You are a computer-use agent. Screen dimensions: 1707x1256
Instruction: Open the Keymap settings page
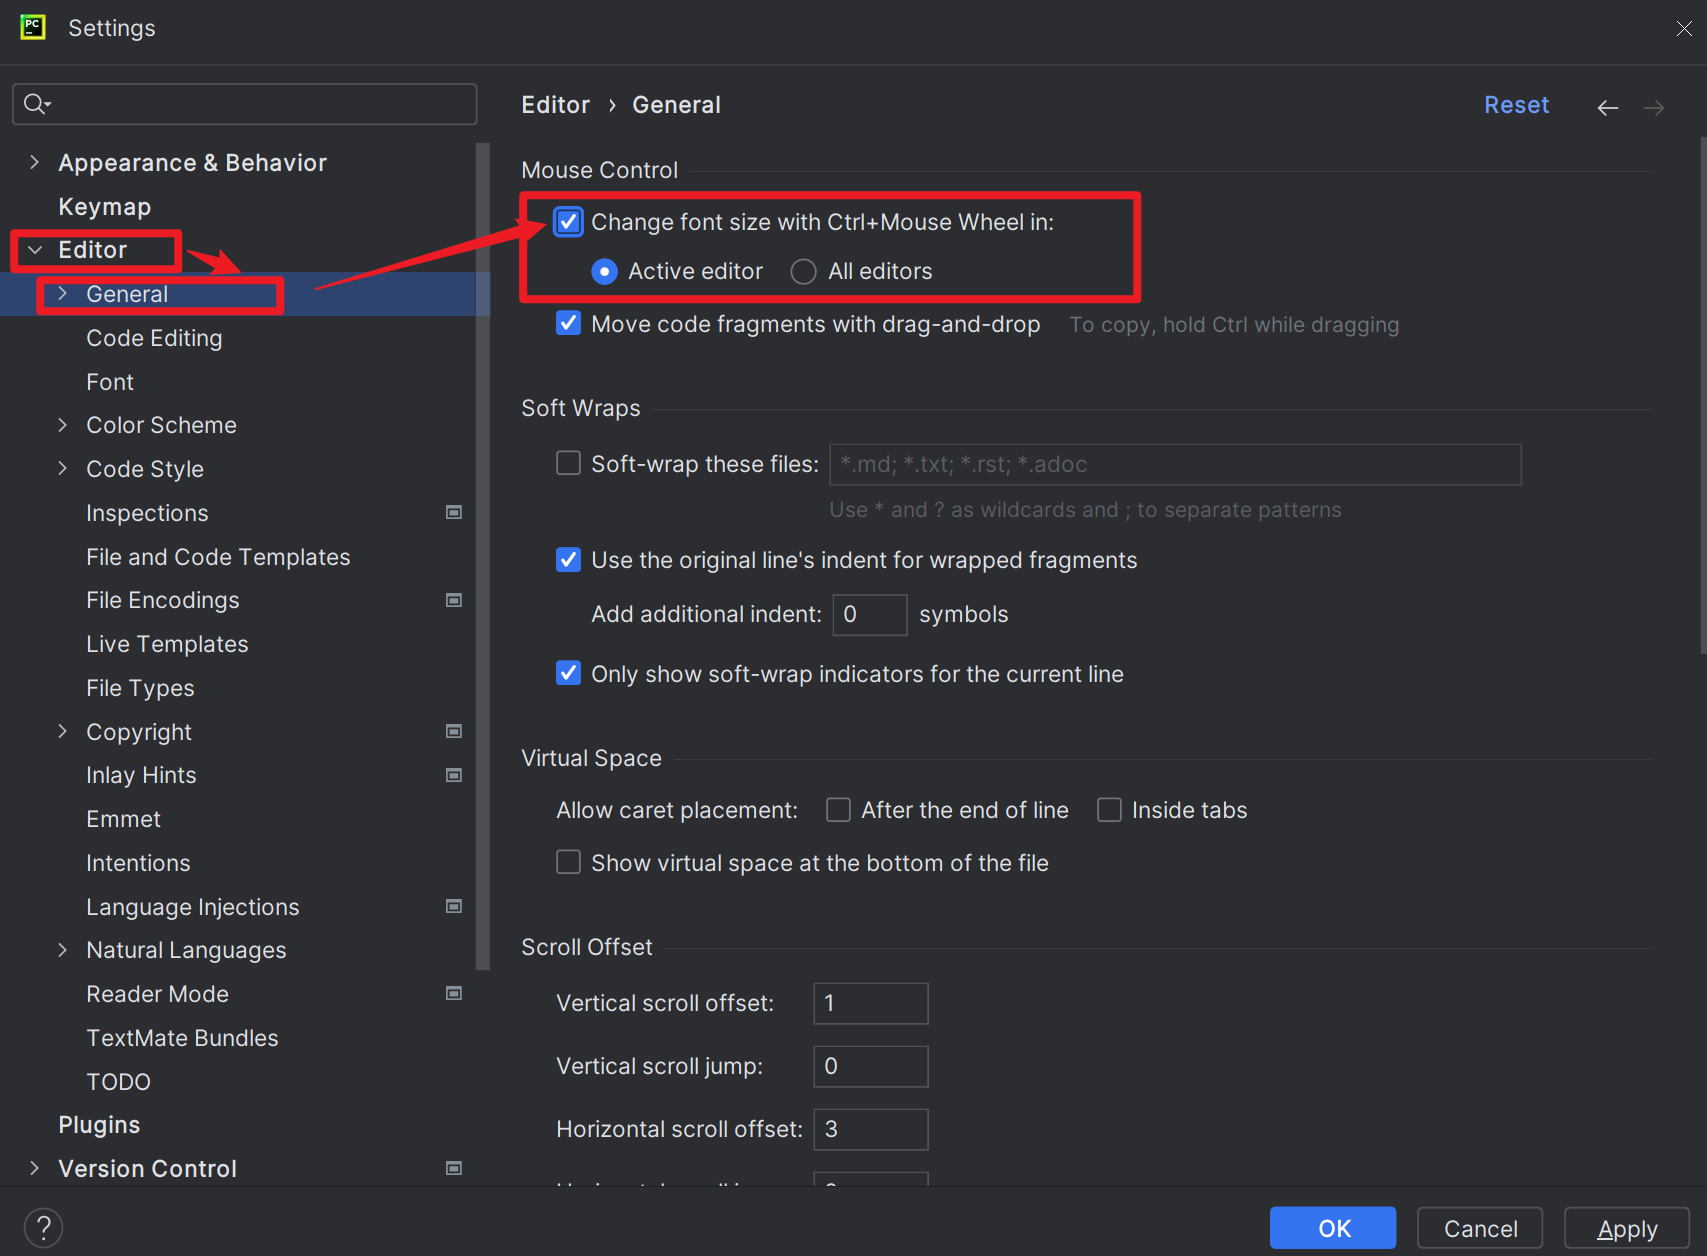pos(105,207)
